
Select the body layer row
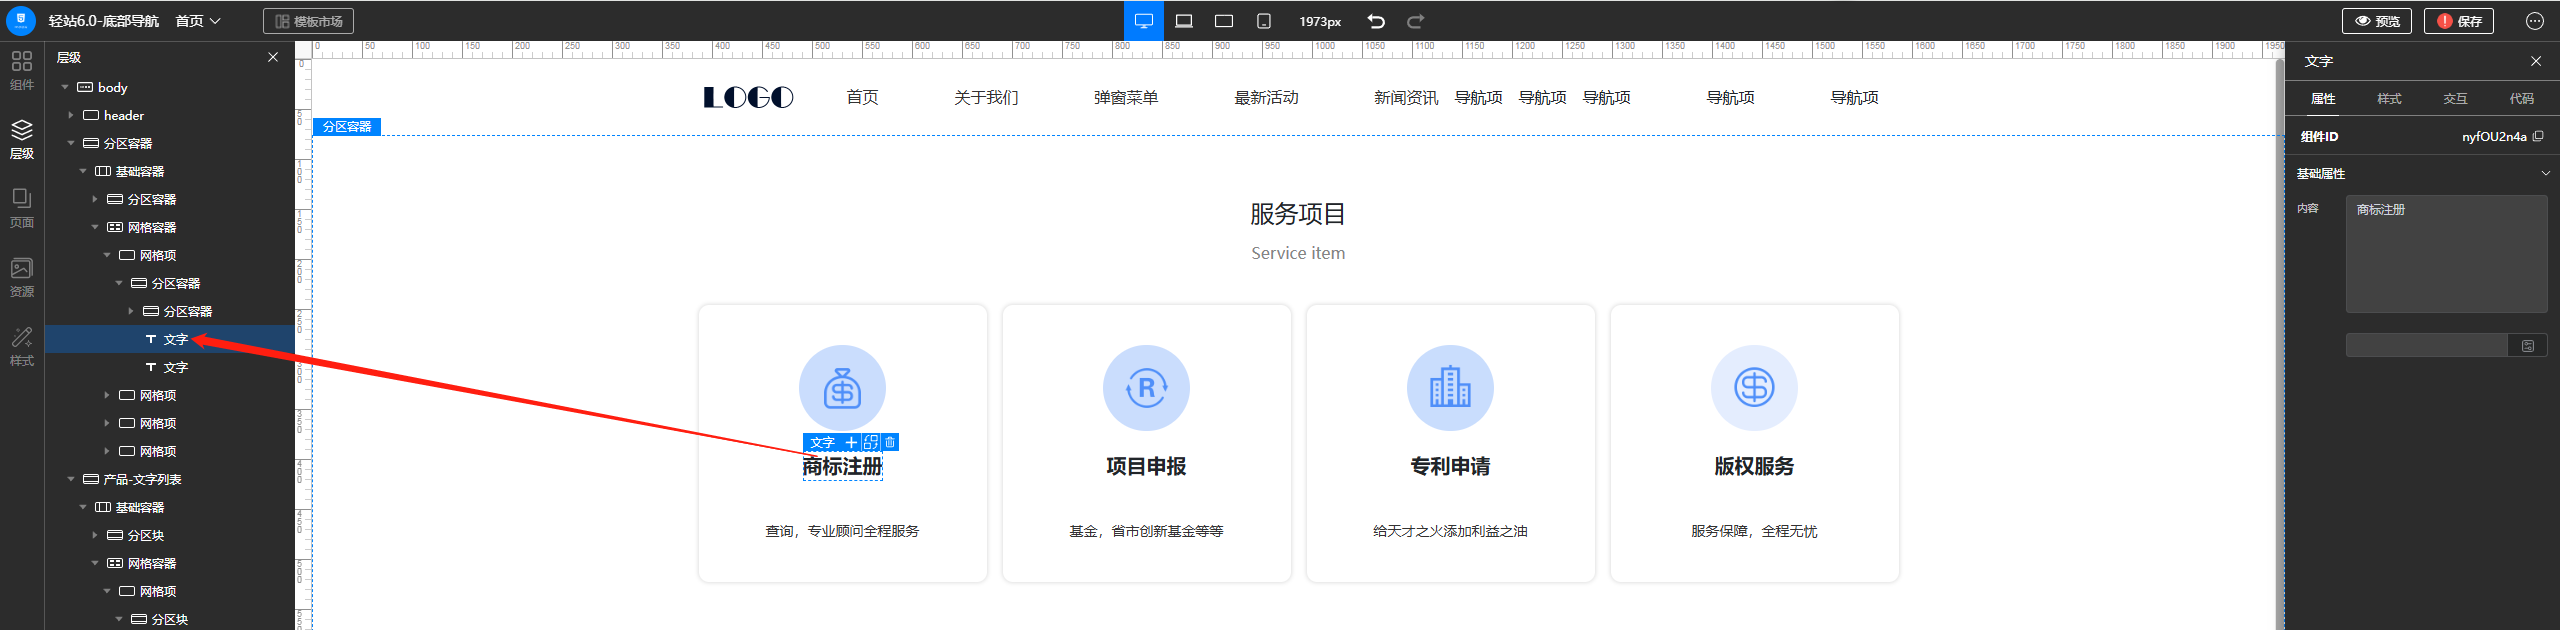(x=170, y=88)
